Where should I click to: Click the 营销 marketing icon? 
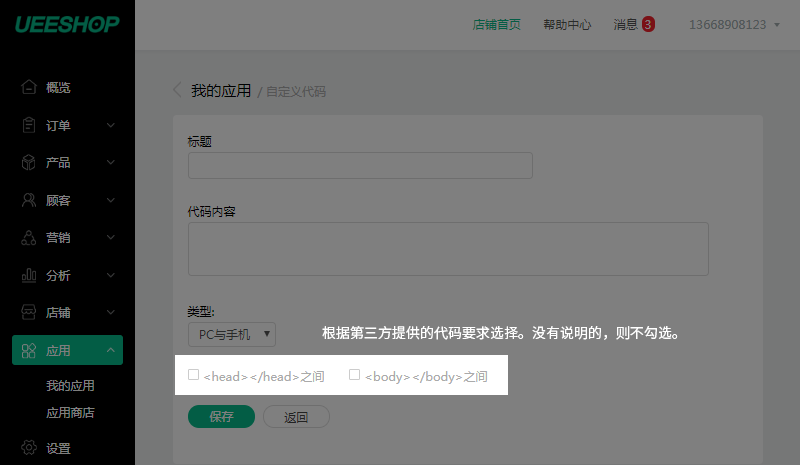point(29,237)
